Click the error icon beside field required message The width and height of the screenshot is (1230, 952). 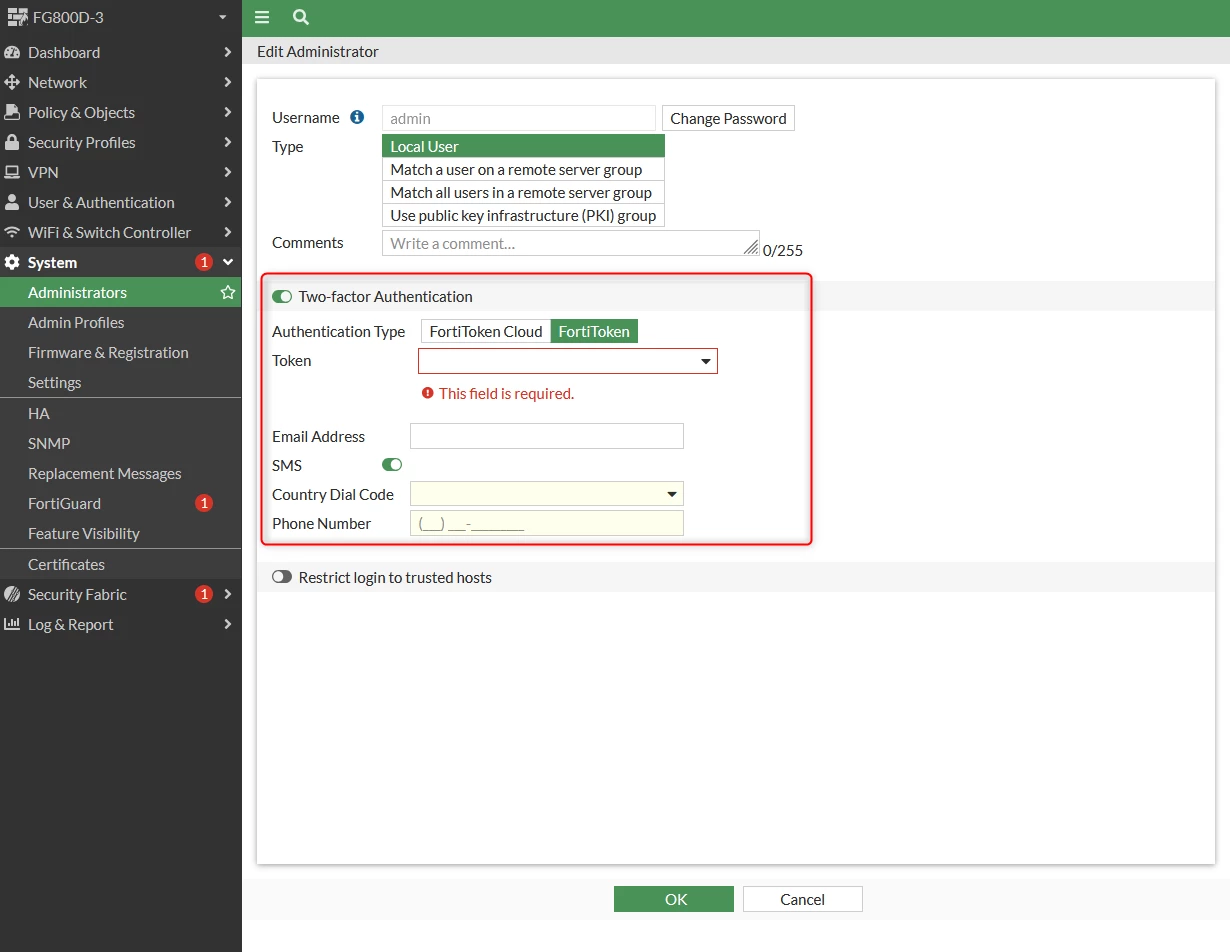coord(428,393)
